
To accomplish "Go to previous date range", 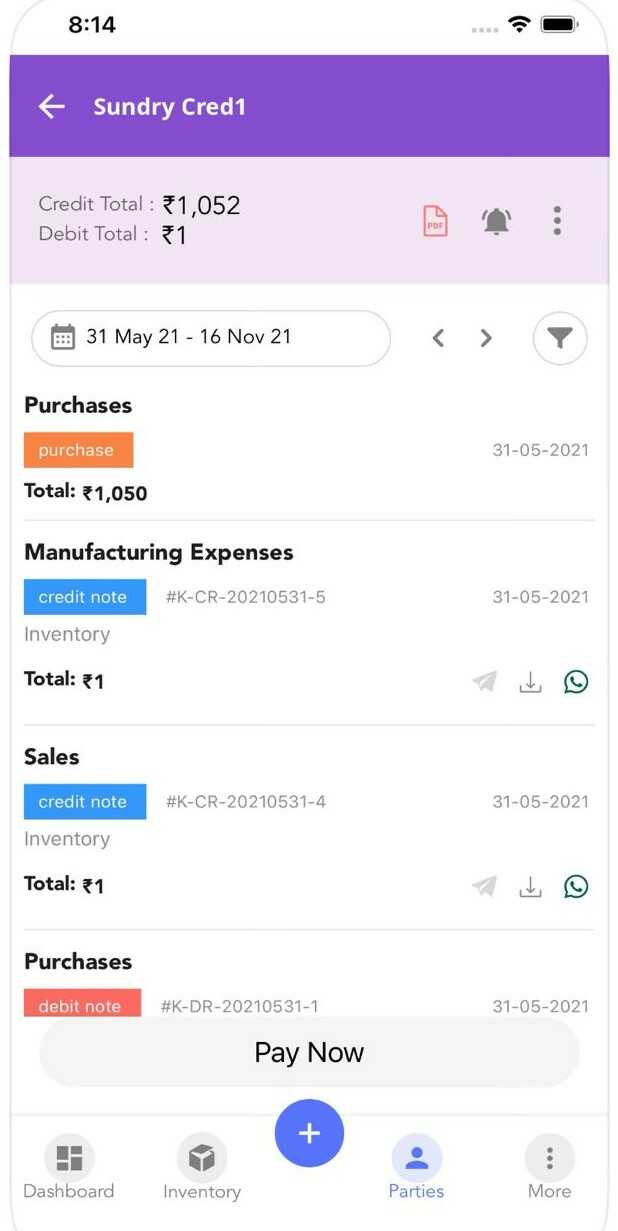I will [438, 338].
